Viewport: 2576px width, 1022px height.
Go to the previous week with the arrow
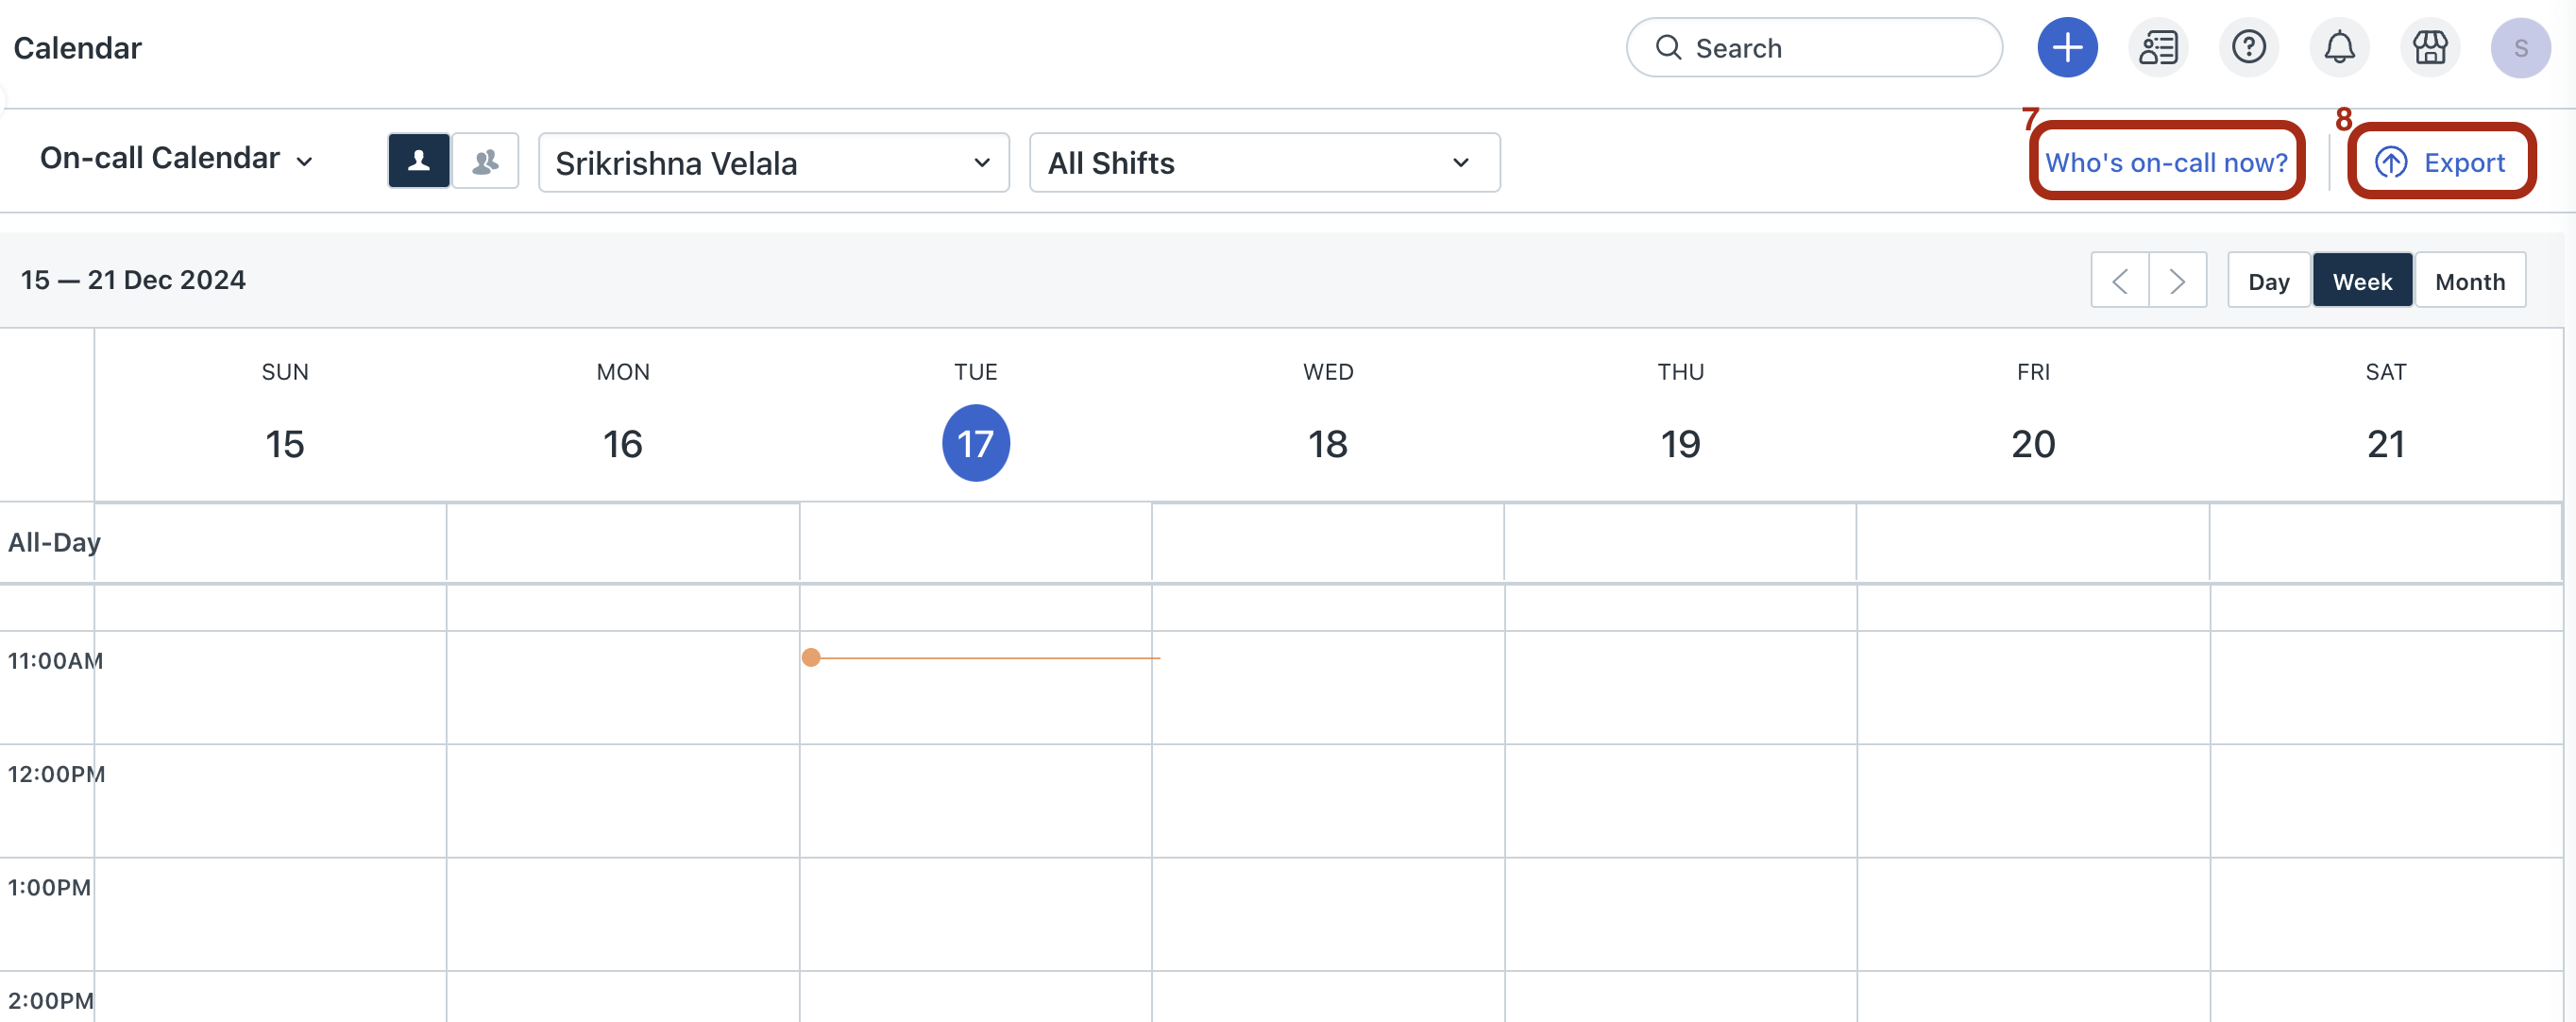[2119, 281]
